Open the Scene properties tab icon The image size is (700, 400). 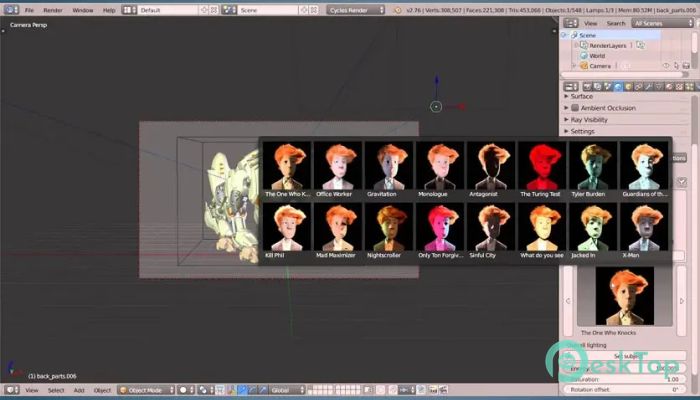(608, 87)
